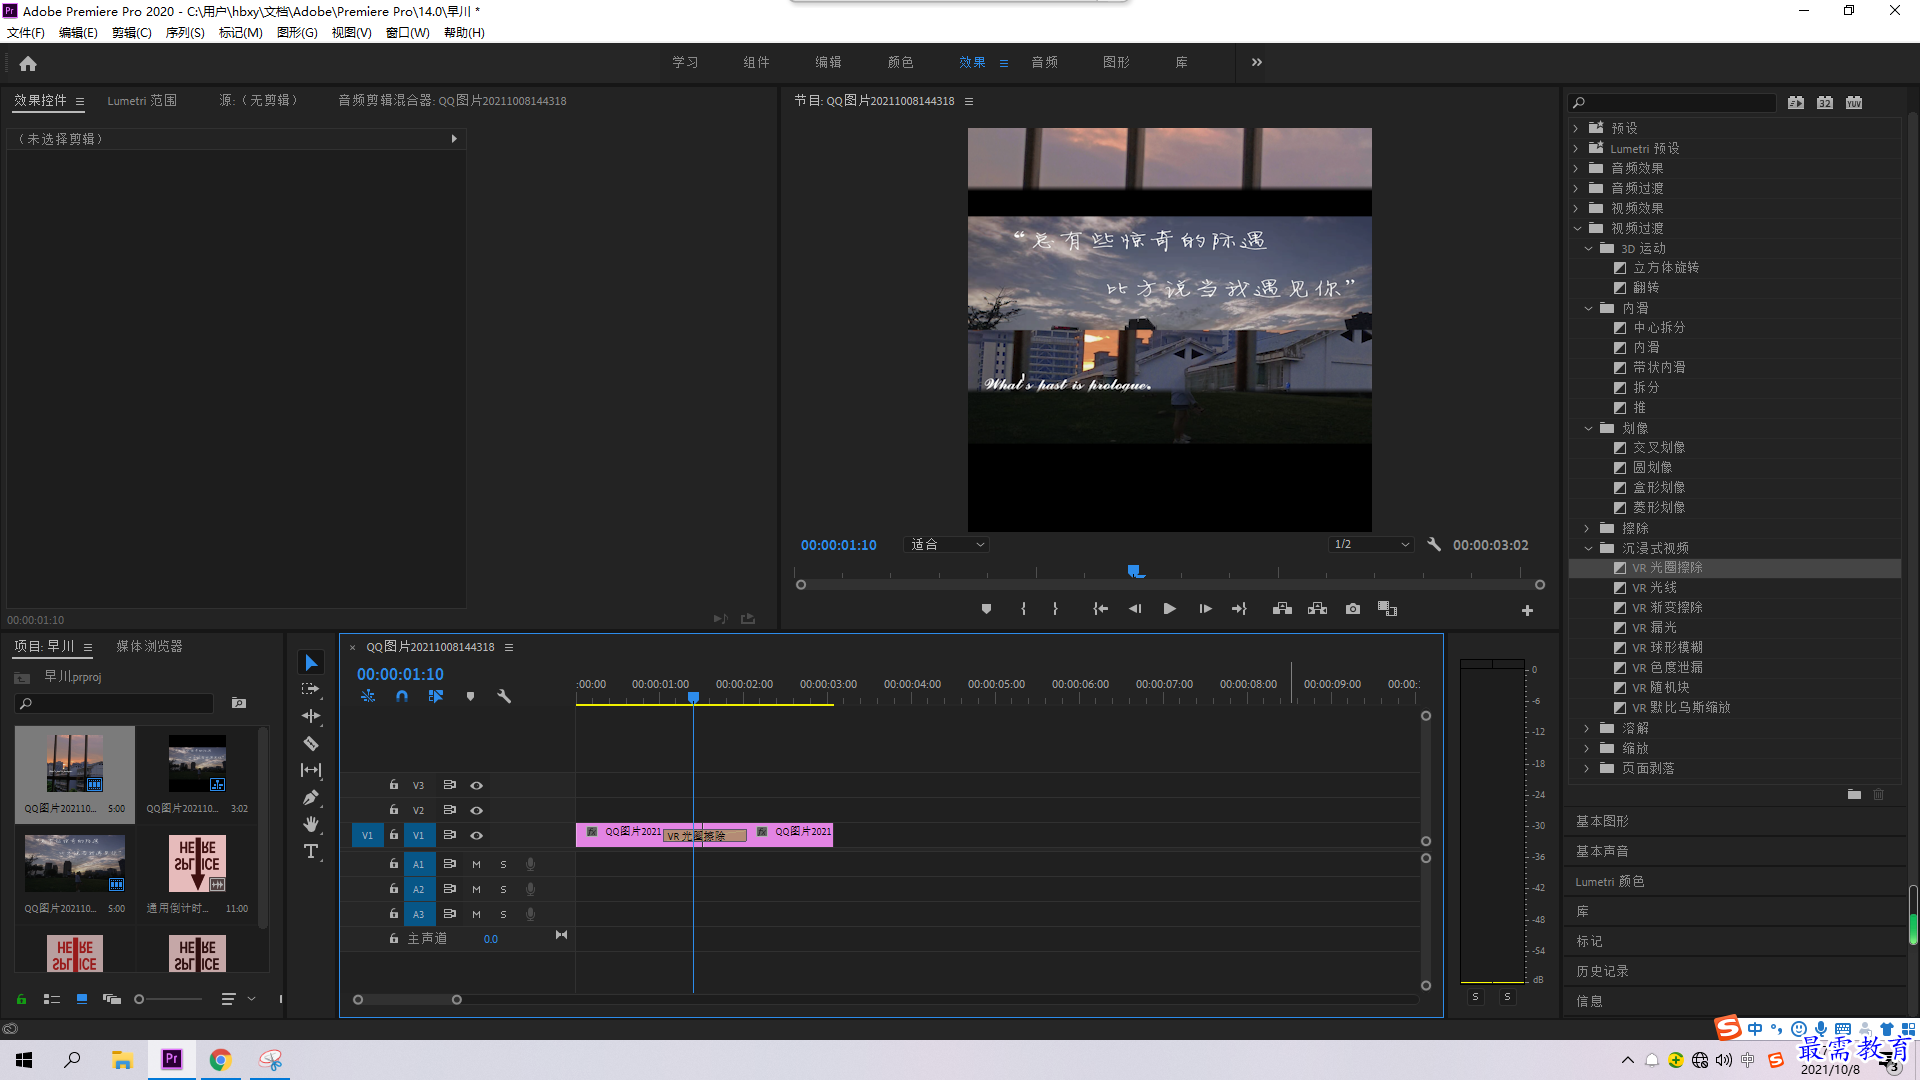Collapse the 沉浸式视频 folder
This screenshot has width=1920, height=1080.
pyautogui.click(x=1588, y=548)
